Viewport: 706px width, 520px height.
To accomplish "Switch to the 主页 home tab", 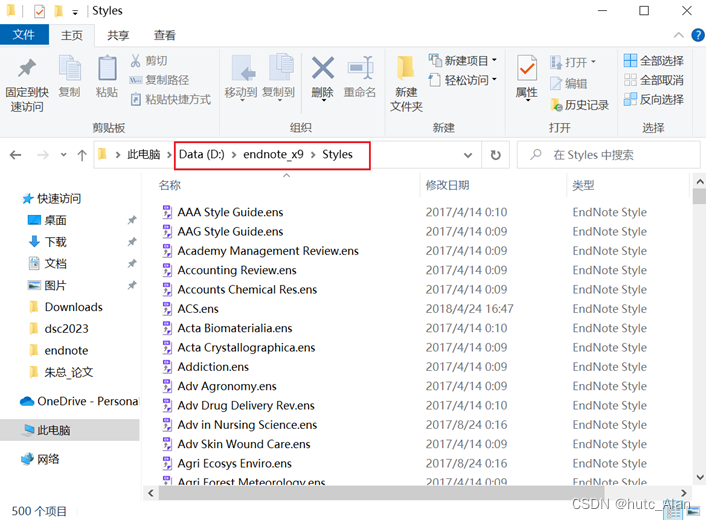I will point(72,35).
